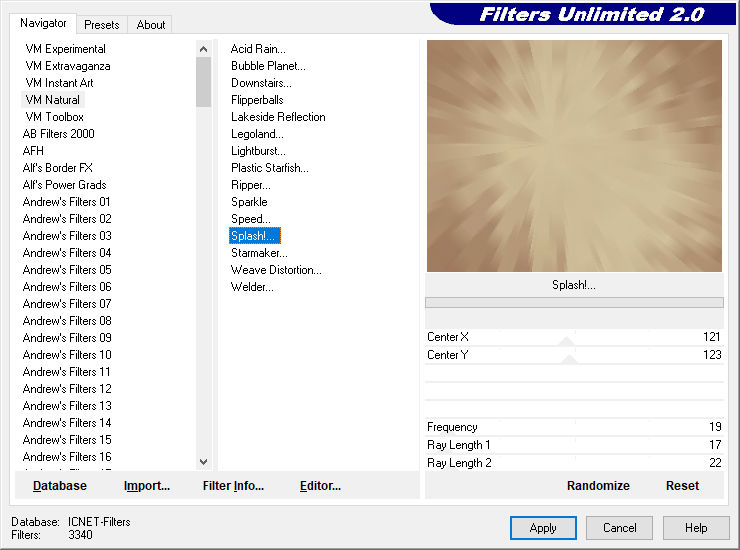Open Filter Info...
The image size is (740, 550).
tap(233, 486)
